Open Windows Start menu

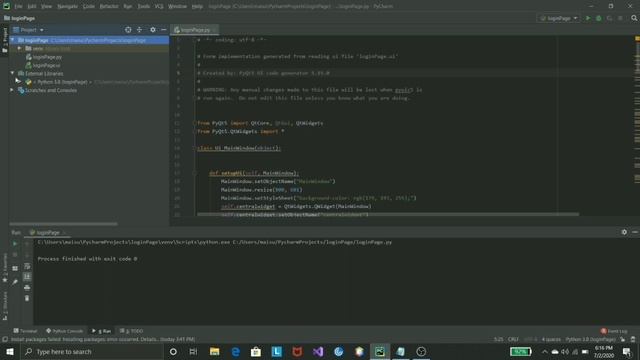coord(10,351)
